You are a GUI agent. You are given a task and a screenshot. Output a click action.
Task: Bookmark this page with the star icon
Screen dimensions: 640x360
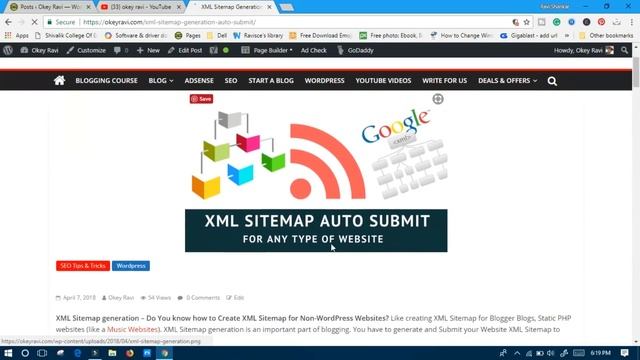(527, 22)
